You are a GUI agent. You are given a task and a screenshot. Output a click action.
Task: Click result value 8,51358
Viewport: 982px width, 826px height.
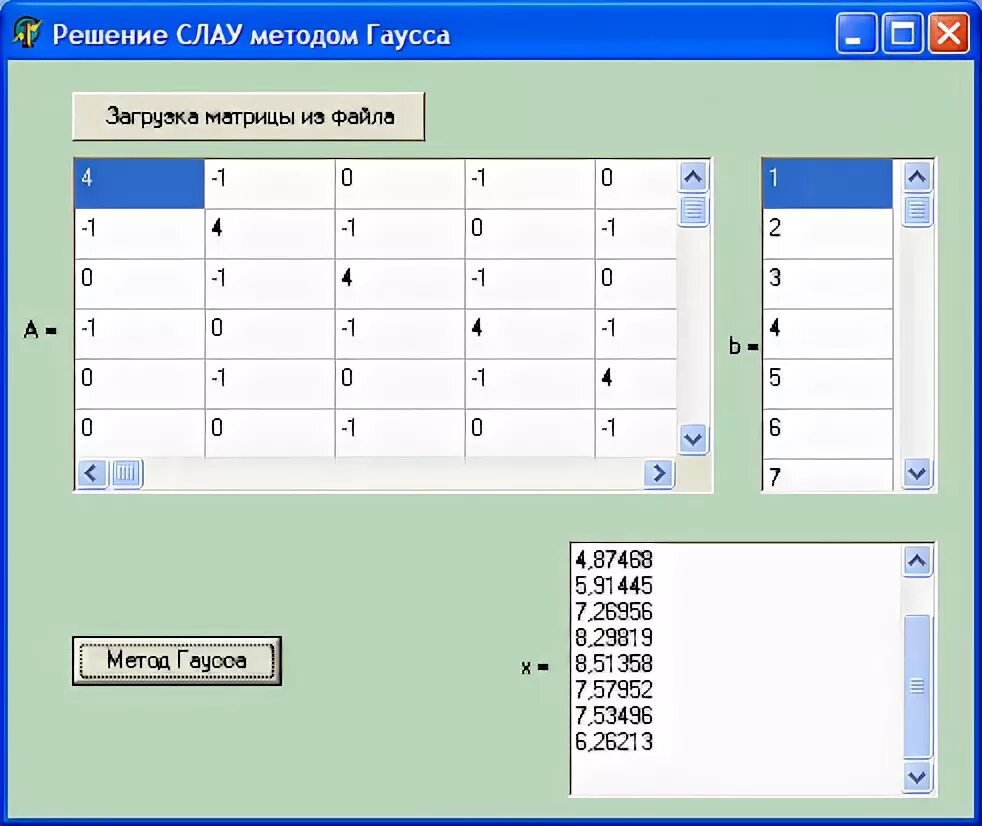pos(614,663)
